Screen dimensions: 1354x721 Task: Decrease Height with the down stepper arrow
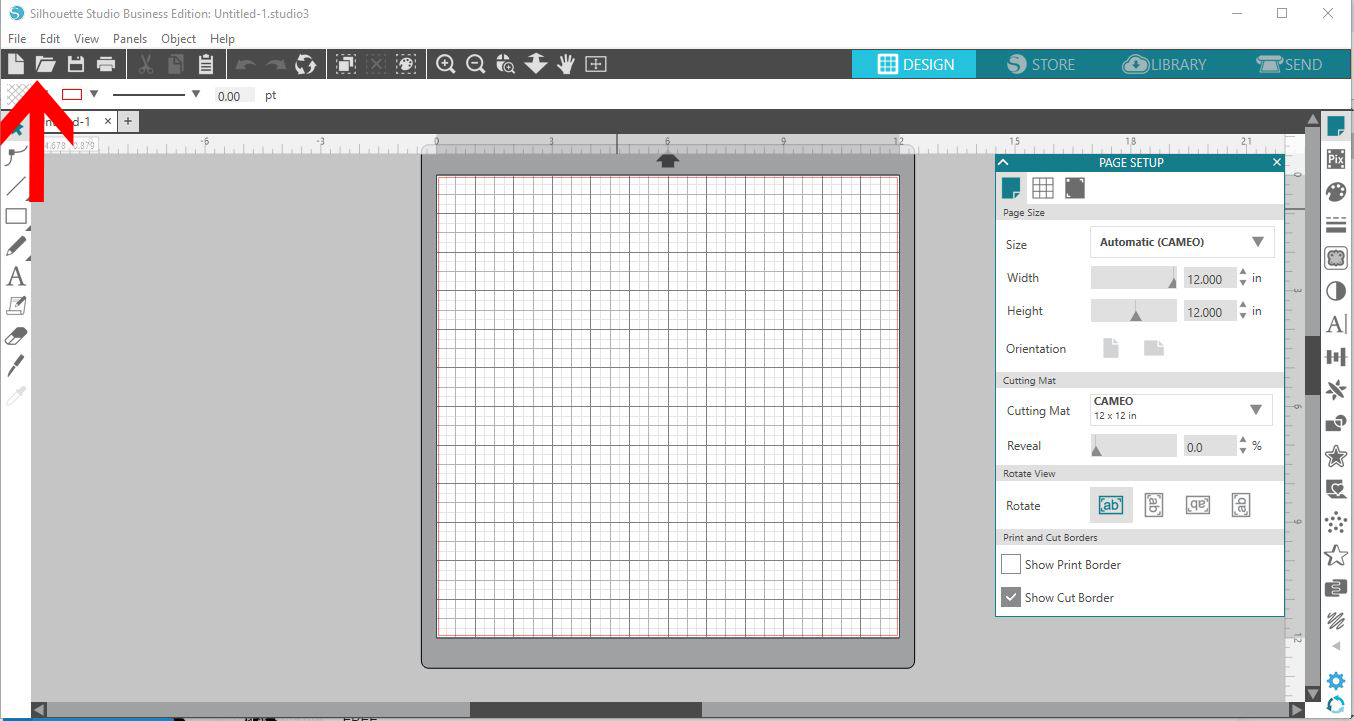(1242, 316)
